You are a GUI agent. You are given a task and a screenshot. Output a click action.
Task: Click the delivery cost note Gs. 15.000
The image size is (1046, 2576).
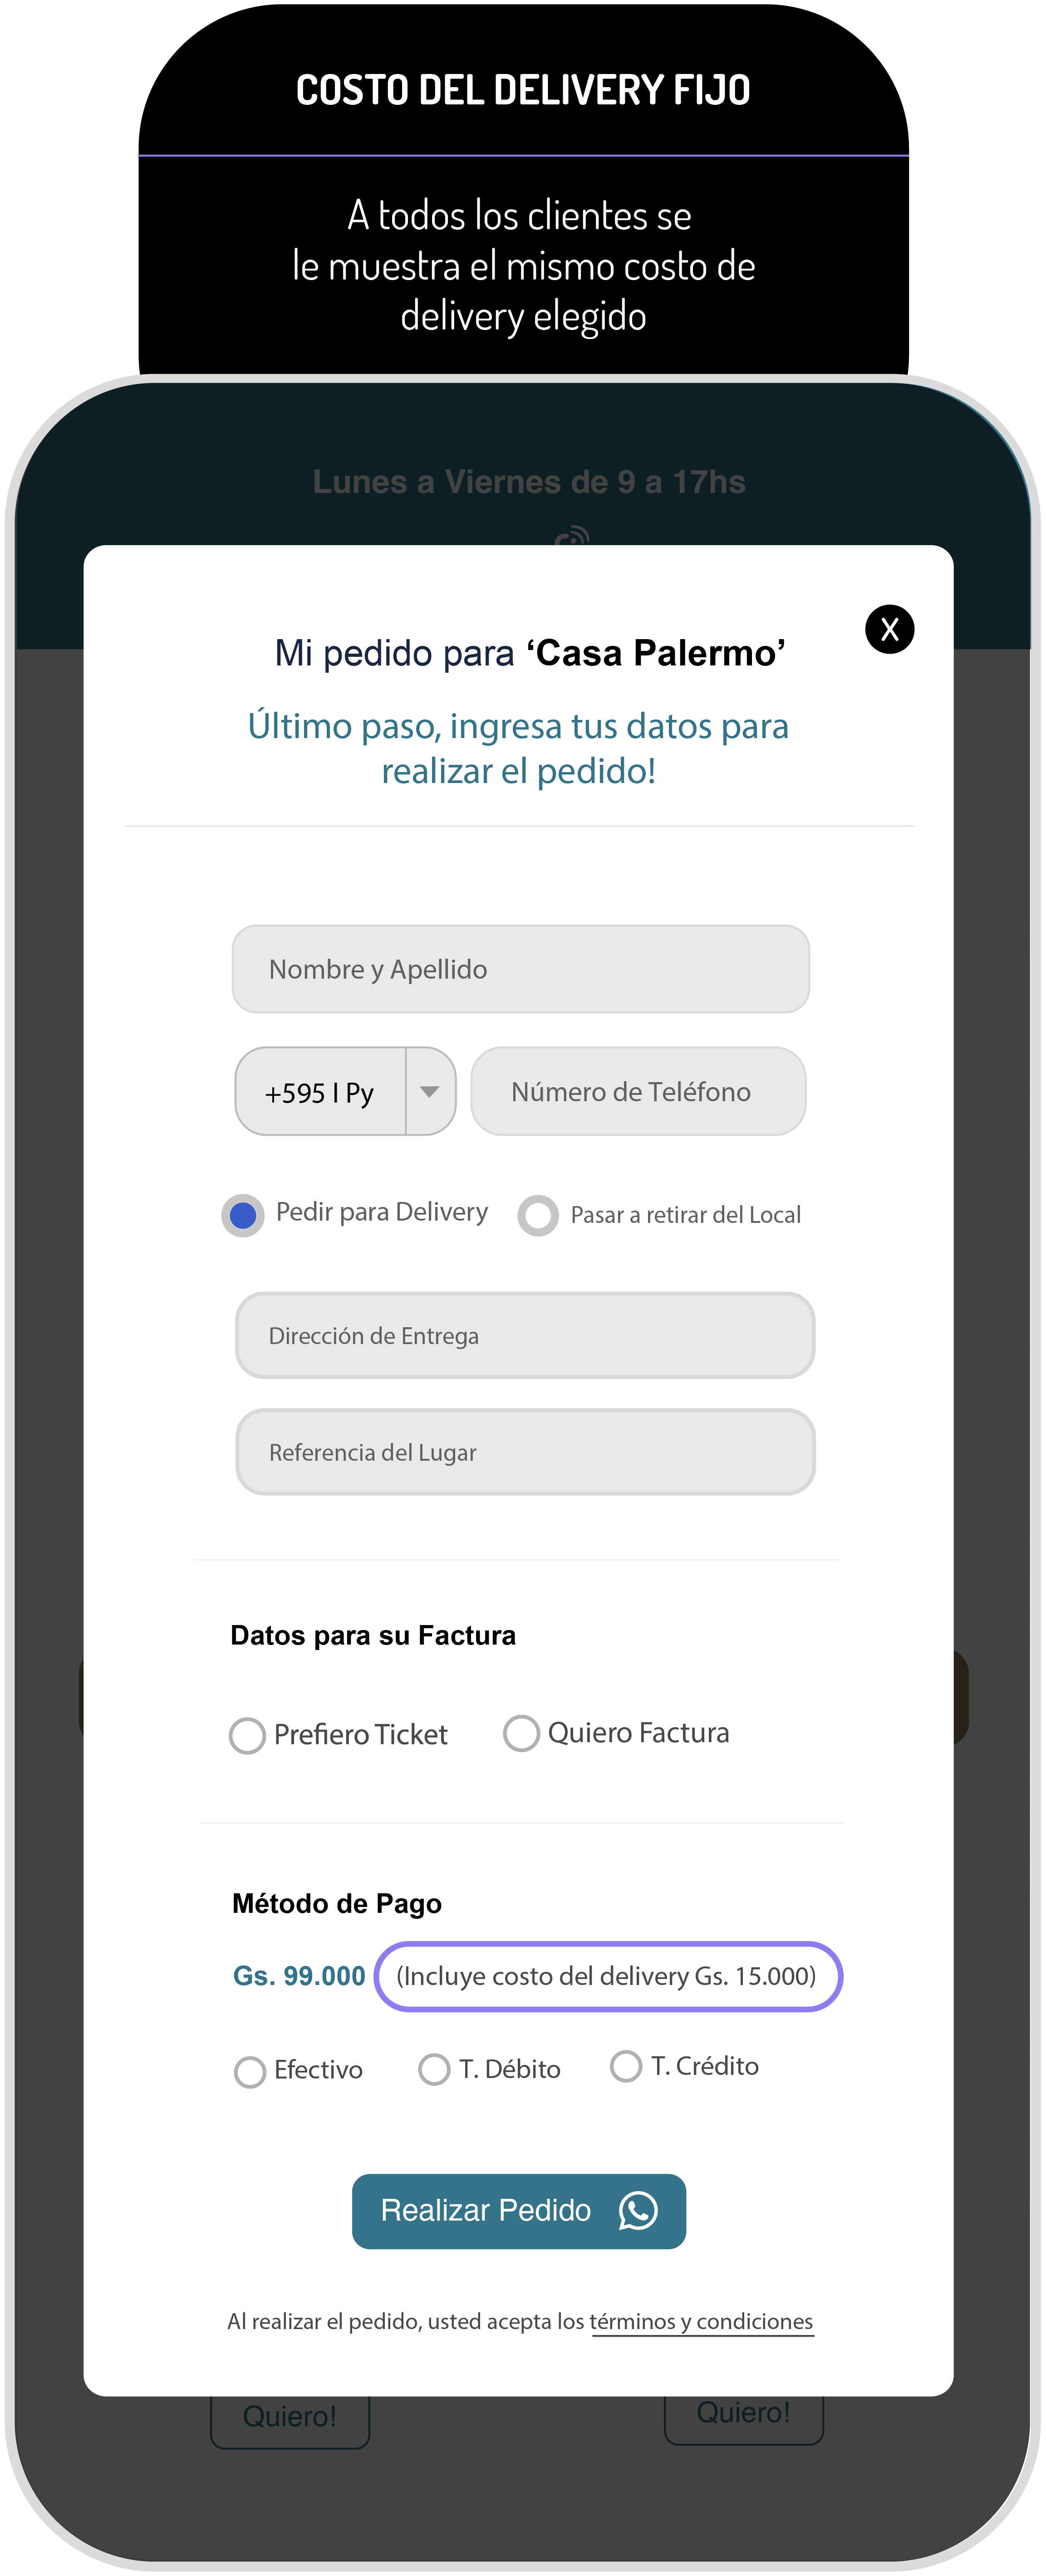(607, 1976)
